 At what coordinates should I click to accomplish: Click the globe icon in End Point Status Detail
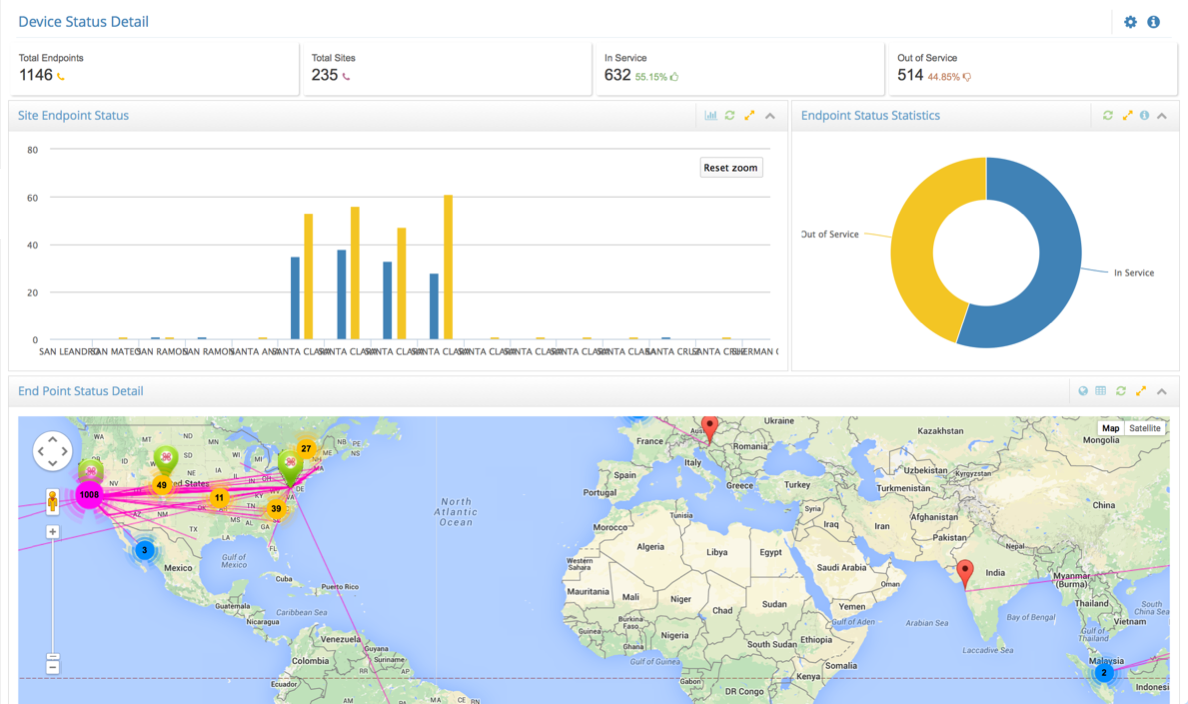pos(1083,391)
